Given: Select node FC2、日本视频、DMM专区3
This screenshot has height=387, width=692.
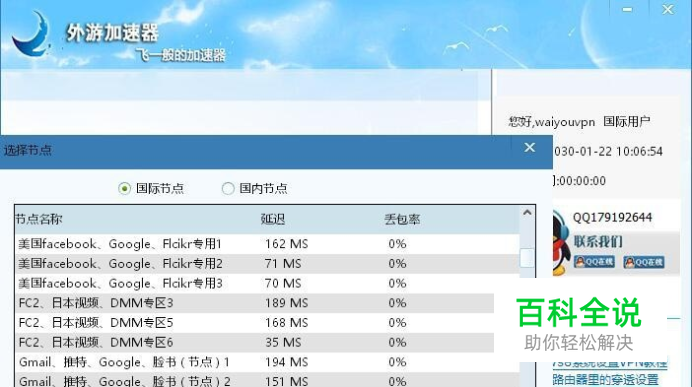Looking at the screenshot, I should pos(255,303).
